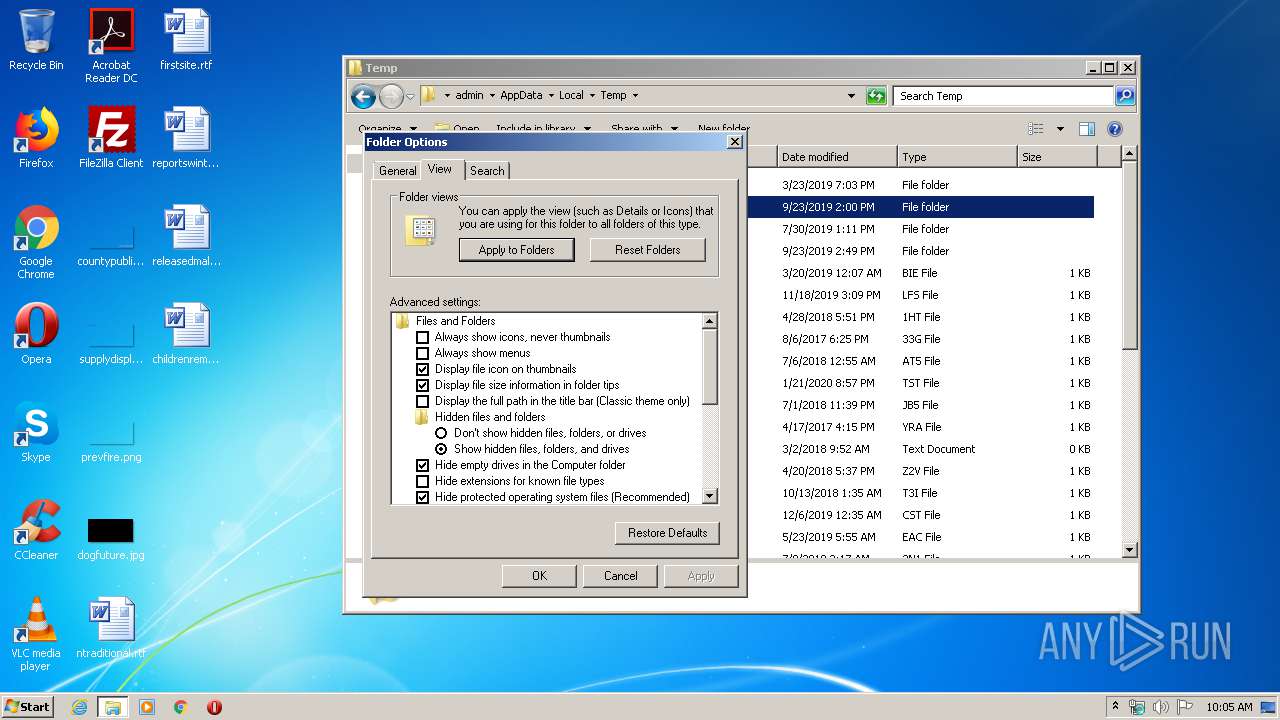Open the change-view options dropdown arrow
The width and height of the screenshot is (1280, 720).
click(1060, 129)
